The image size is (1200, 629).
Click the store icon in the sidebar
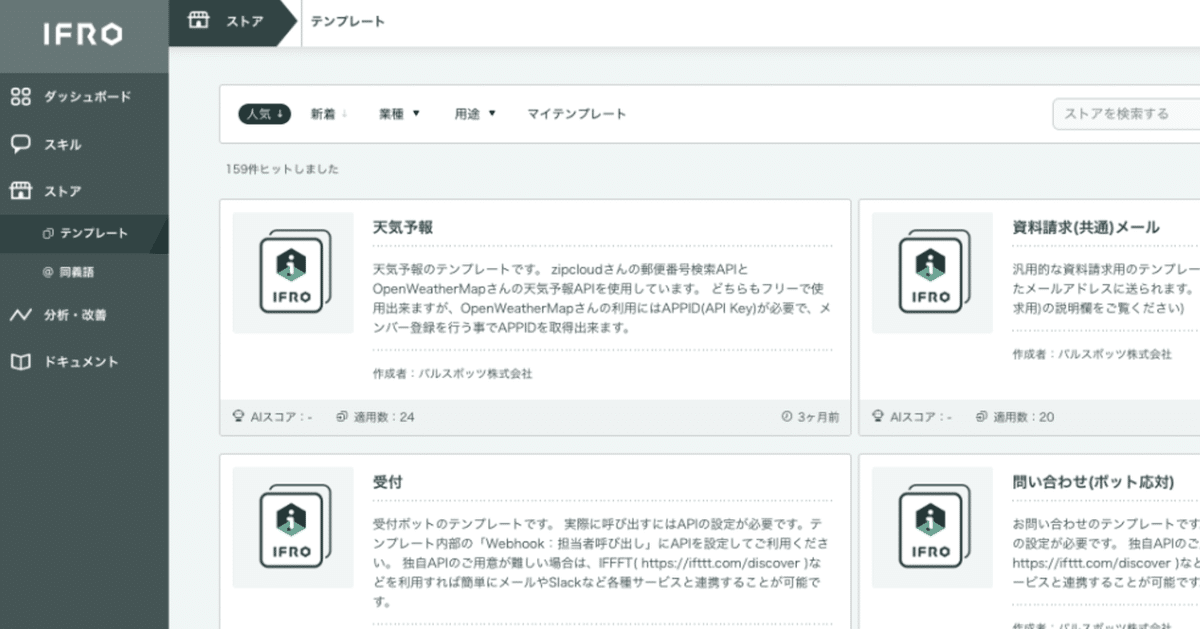[x=21, y=191]
